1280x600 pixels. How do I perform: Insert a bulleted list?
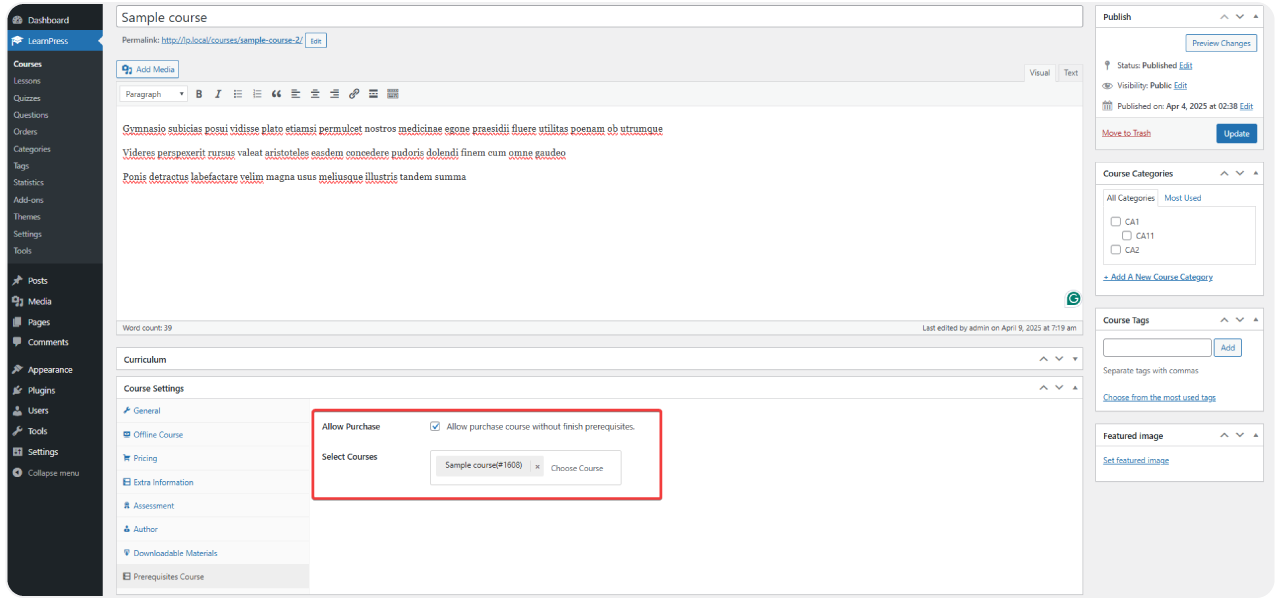(x=238, y=94)
